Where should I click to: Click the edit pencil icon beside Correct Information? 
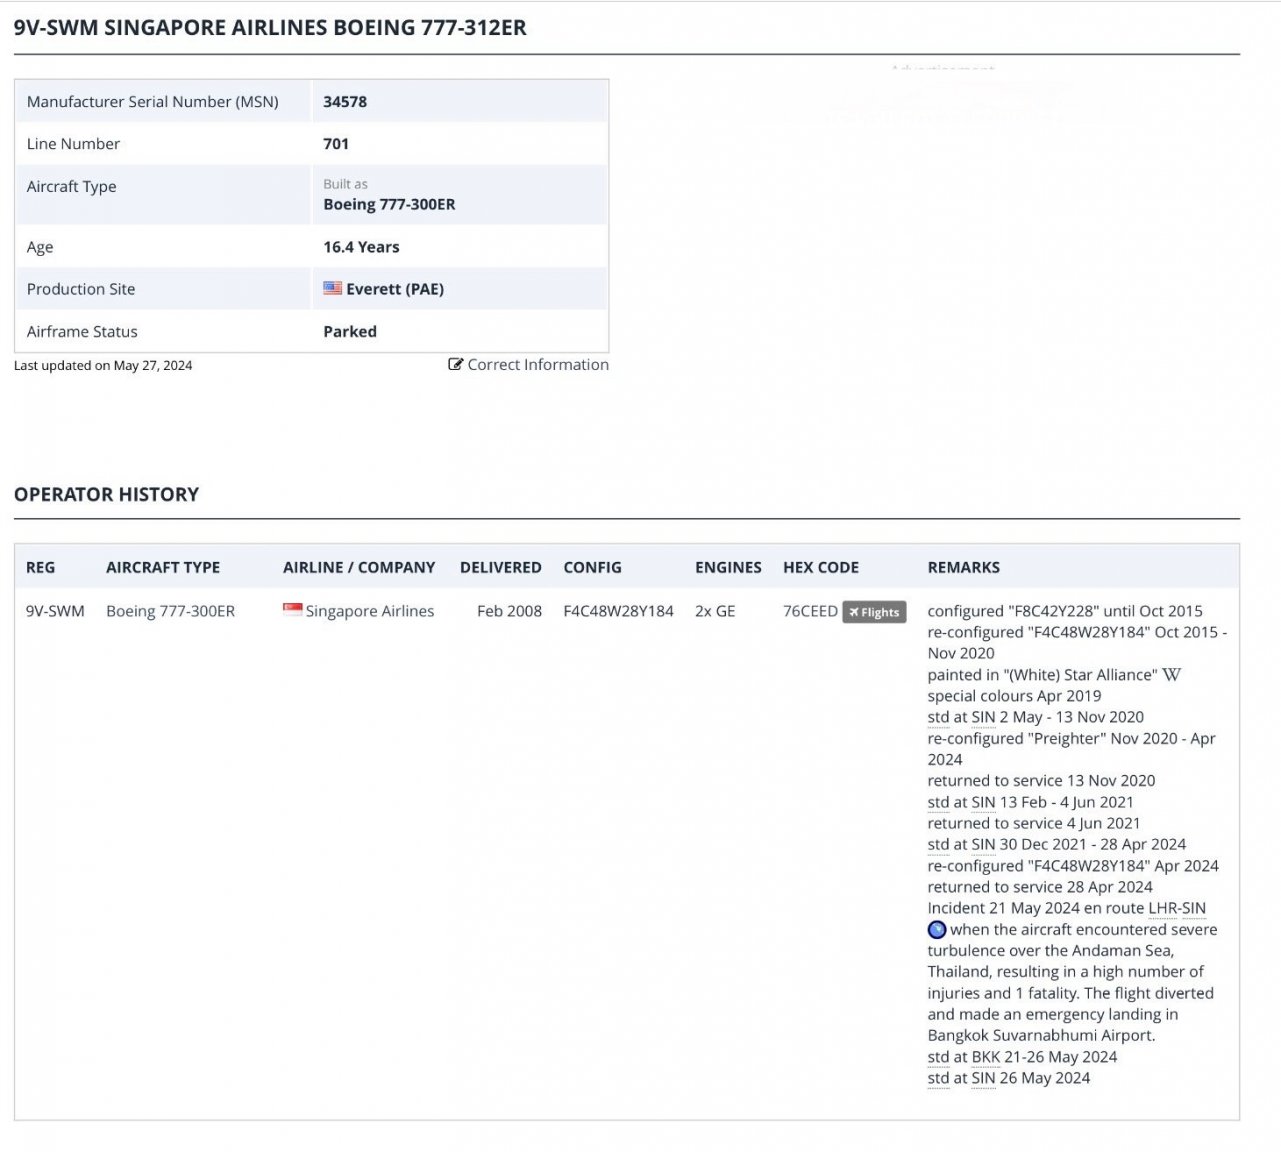(x=456, y=365)
